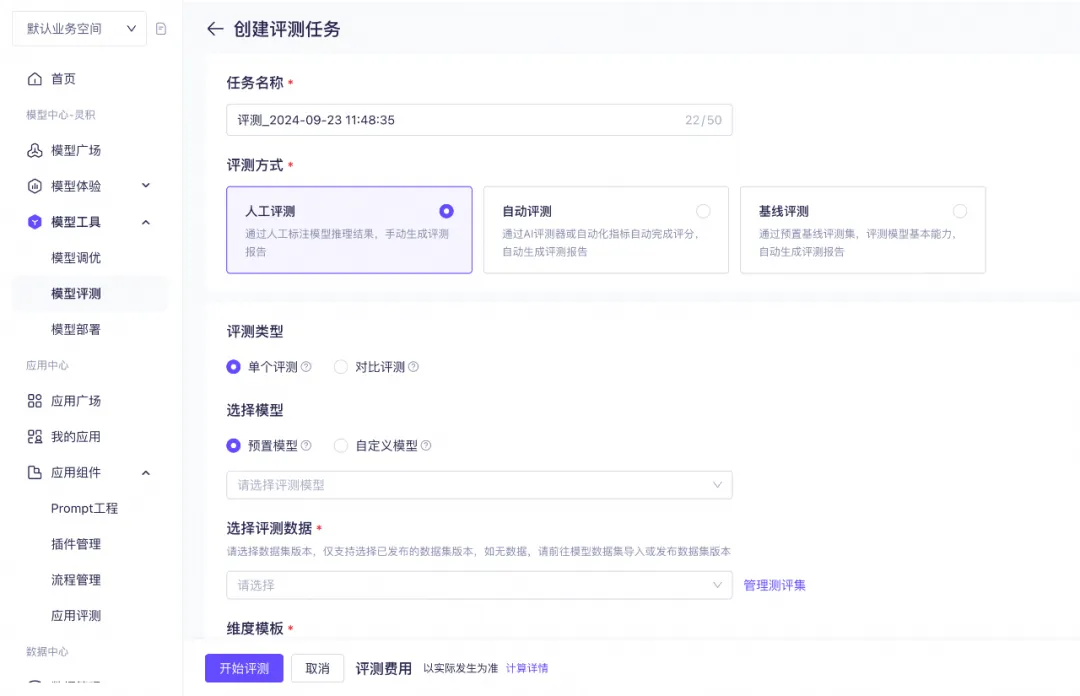This screenshot has width=1080, height=696.
Task: Open 我的应用 in sidebar
Action: [76, 437]
